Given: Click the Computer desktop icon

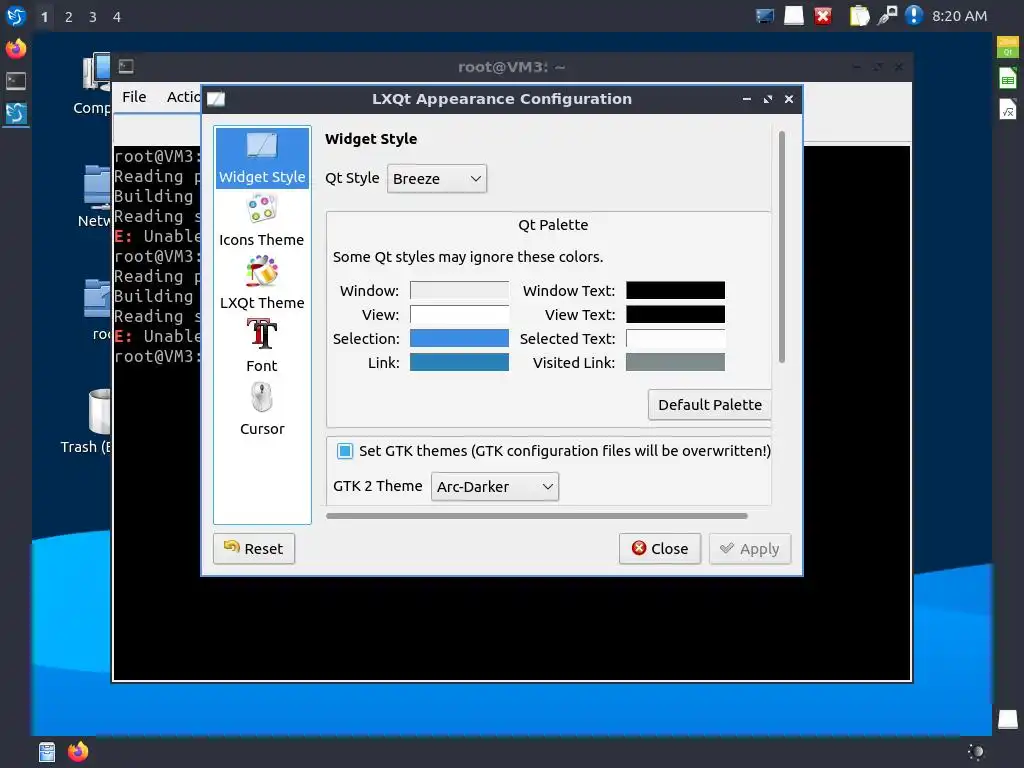Looking at the screenshot, I should (95, 84).
